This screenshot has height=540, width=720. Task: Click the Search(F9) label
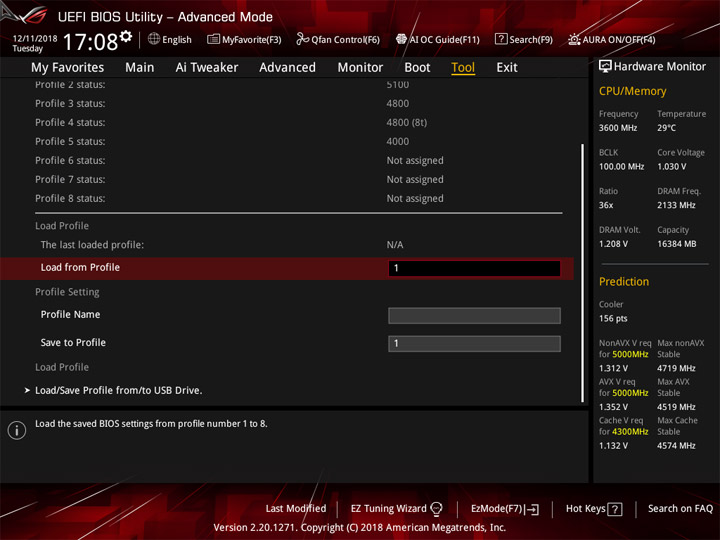click(531, 39)
